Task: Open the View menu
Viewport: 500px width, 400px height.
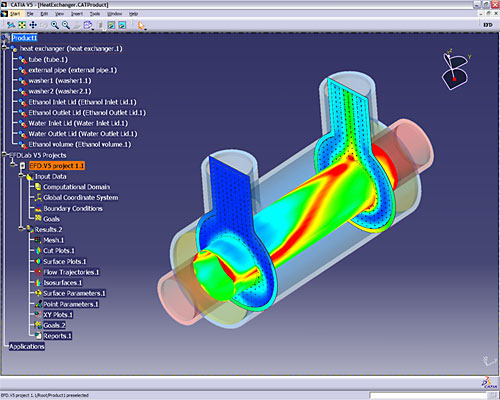Action: 59,14
